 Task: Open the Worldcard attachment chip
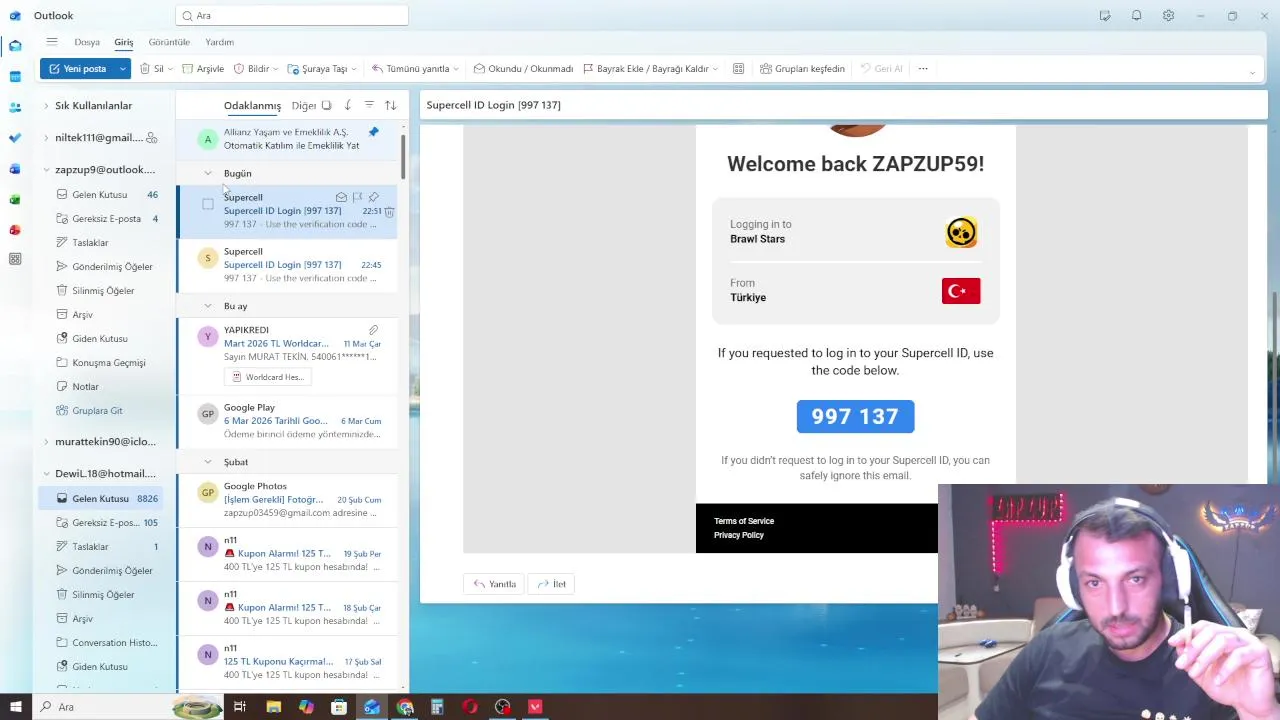tap(267, 377)
